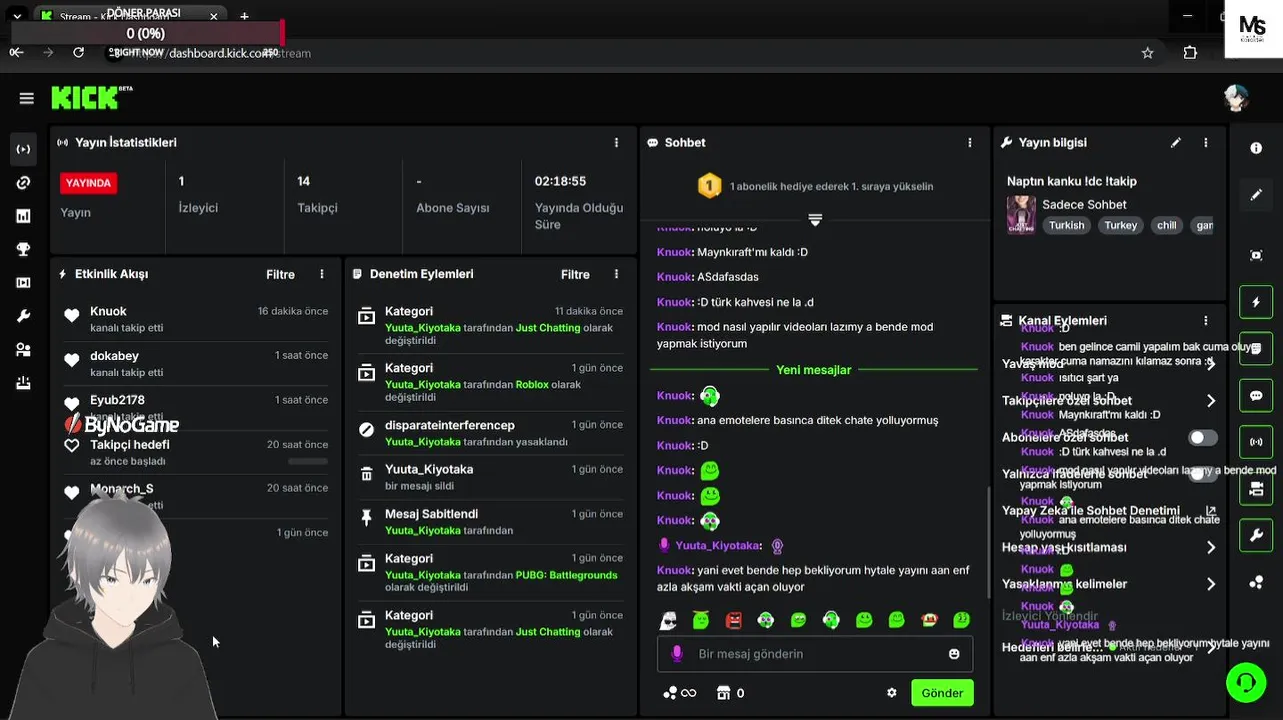Click the Turkish tag chip
Image resolution: width=1283 pixels, height=720 pixels.
click(1066, 225)
